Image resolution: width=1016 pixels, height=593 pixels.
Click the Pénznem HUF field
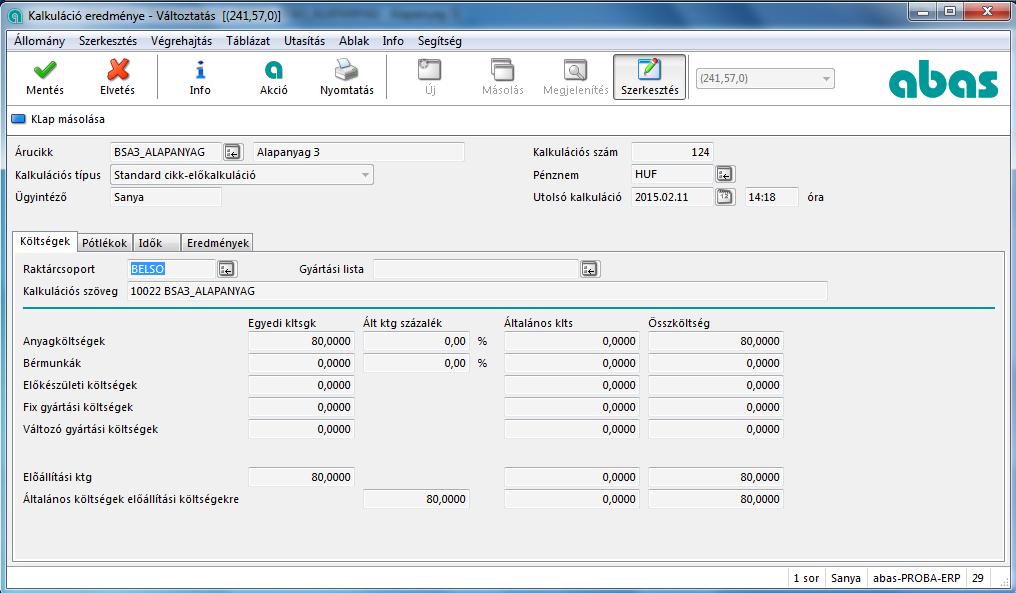click(x=672, y=174)
